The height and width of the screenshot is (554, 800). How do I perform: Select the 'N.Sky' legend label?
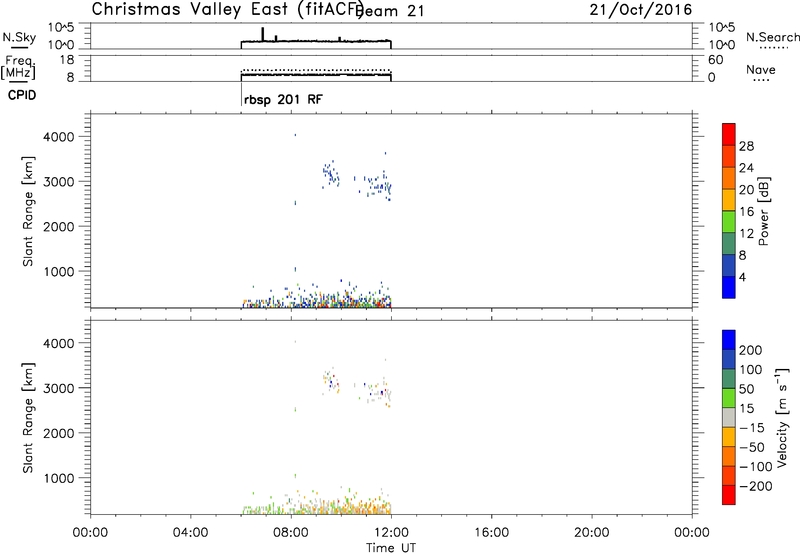pyautogui.click(x=19, y=37)
